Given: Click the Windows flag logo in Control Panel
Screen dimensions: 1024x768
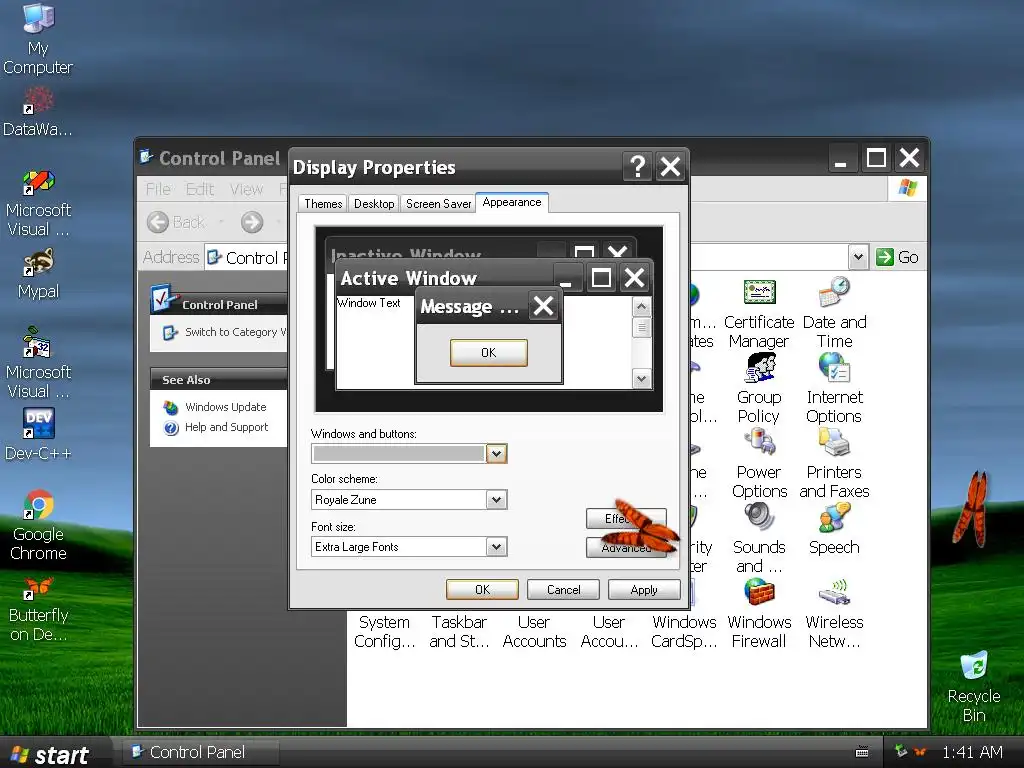Looking at the screenshot, I should coord(907,188).
